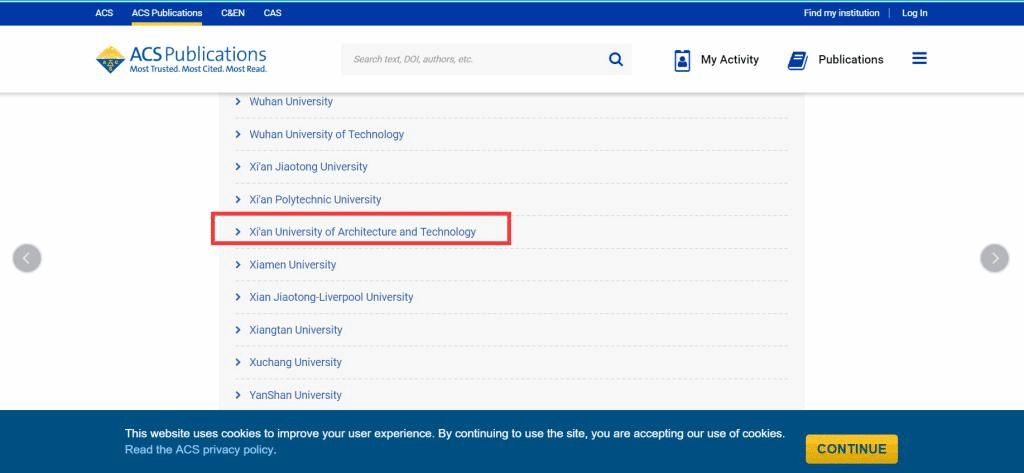1024x473 pixels.
Task: Expand chevron beside YanShan University
Action: (238, 395)
